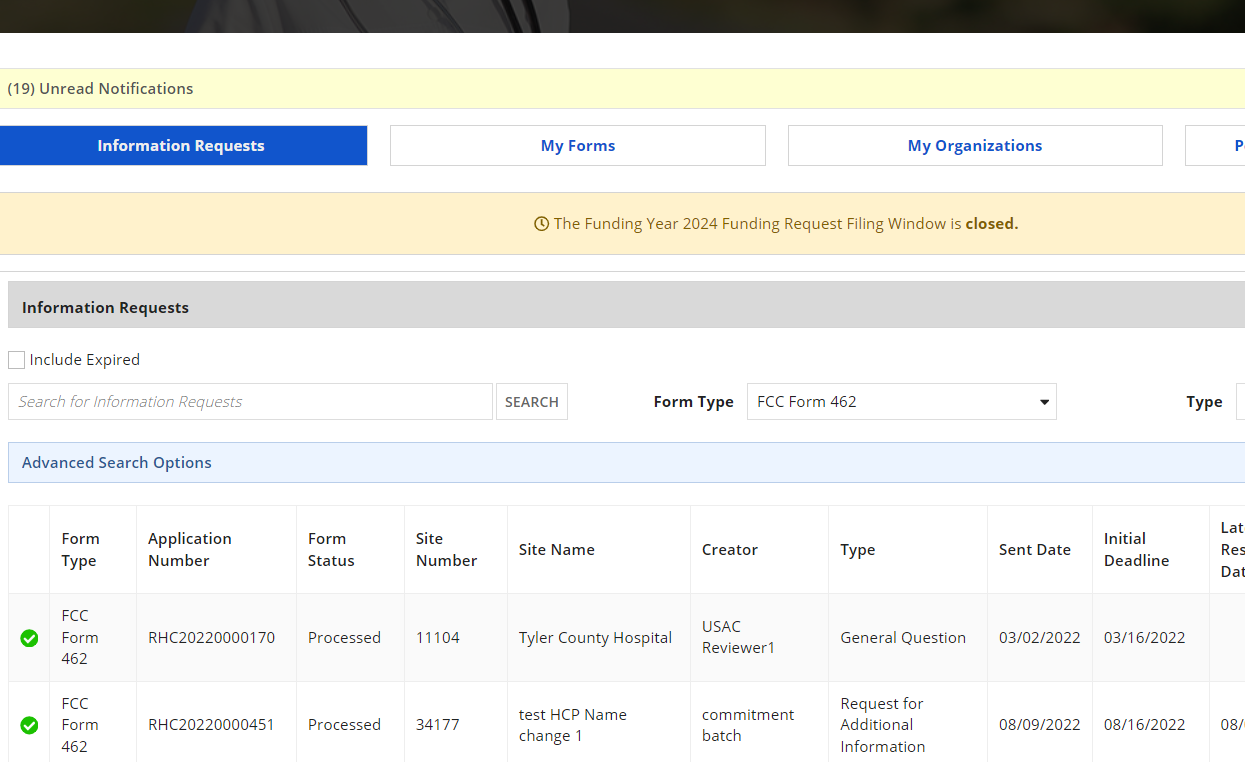Select application number RHC20220000170
Screen dimensions: 1245x762
pyautogui.click(x=211, y=638)
